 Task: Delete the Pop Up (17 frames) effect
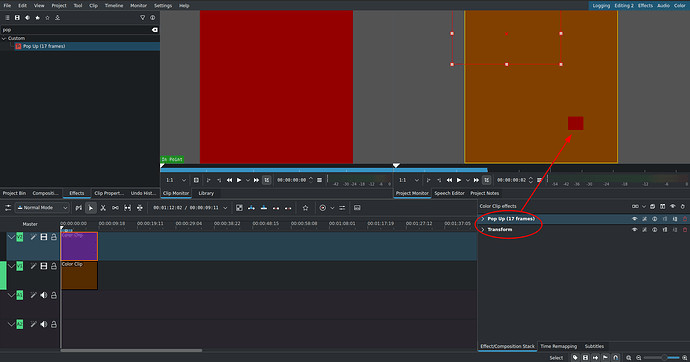tap(685, 219)
